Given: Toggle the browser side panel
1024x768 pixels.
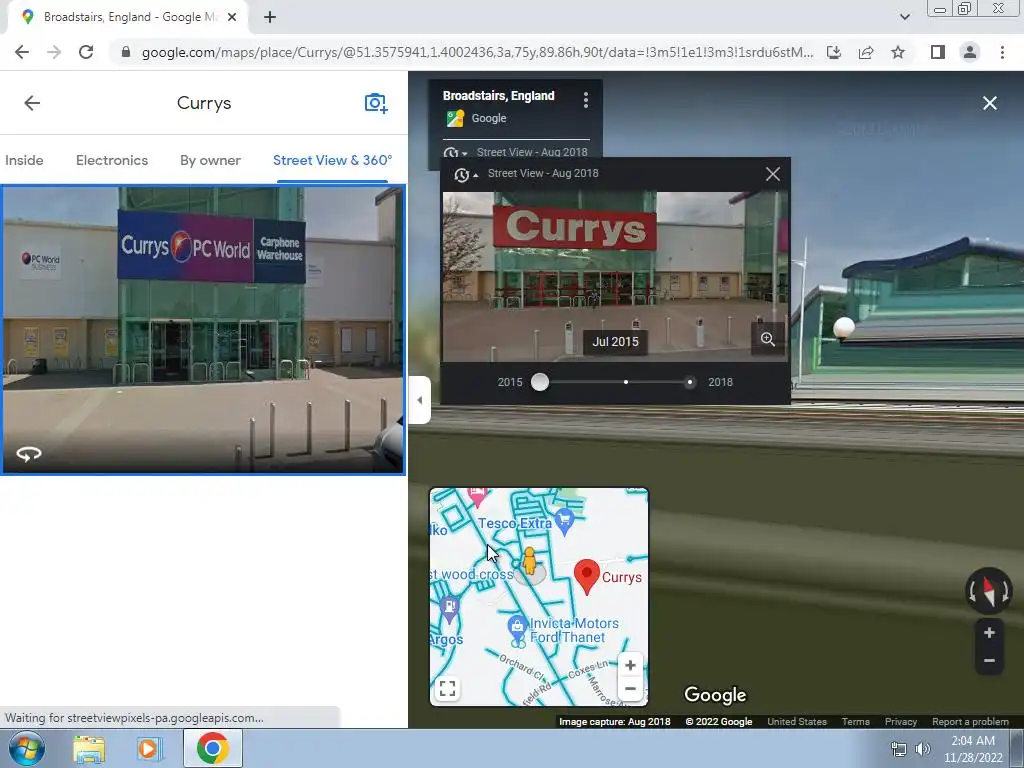Looking at the screenshot, I should coord(938,52).
